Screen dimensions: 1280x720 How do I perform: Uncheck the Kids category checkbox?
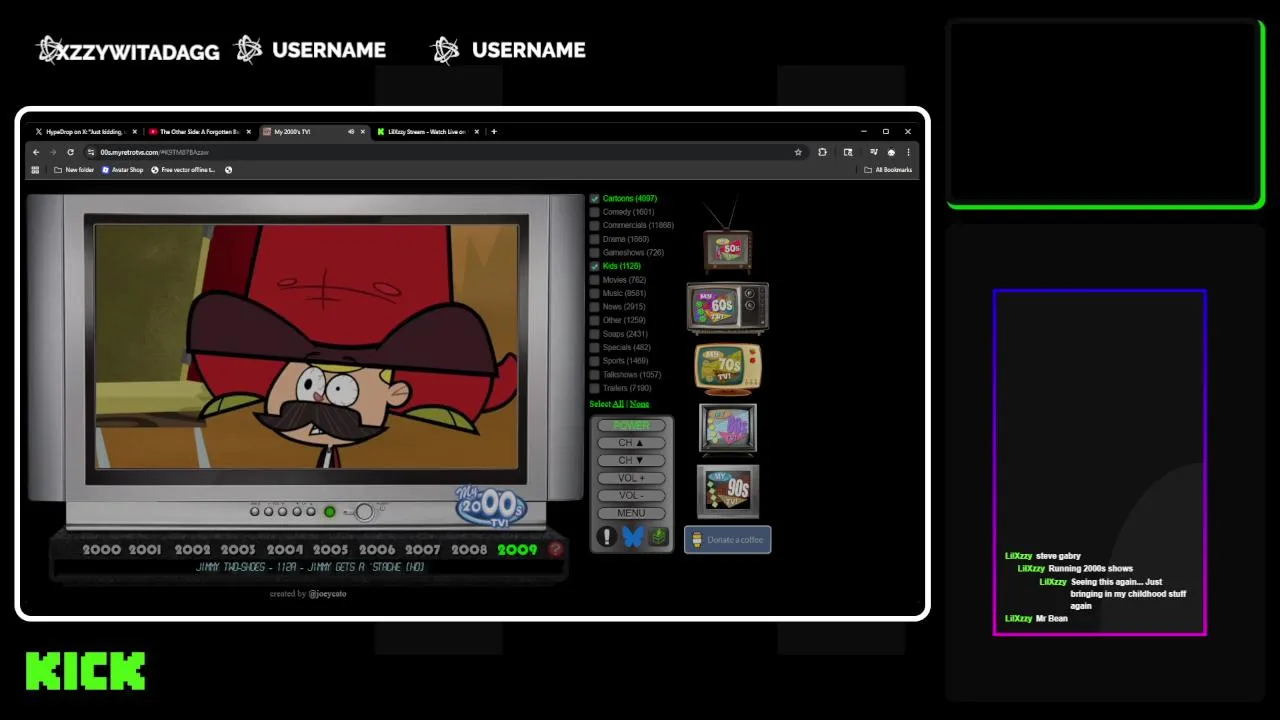pos(594,267)
